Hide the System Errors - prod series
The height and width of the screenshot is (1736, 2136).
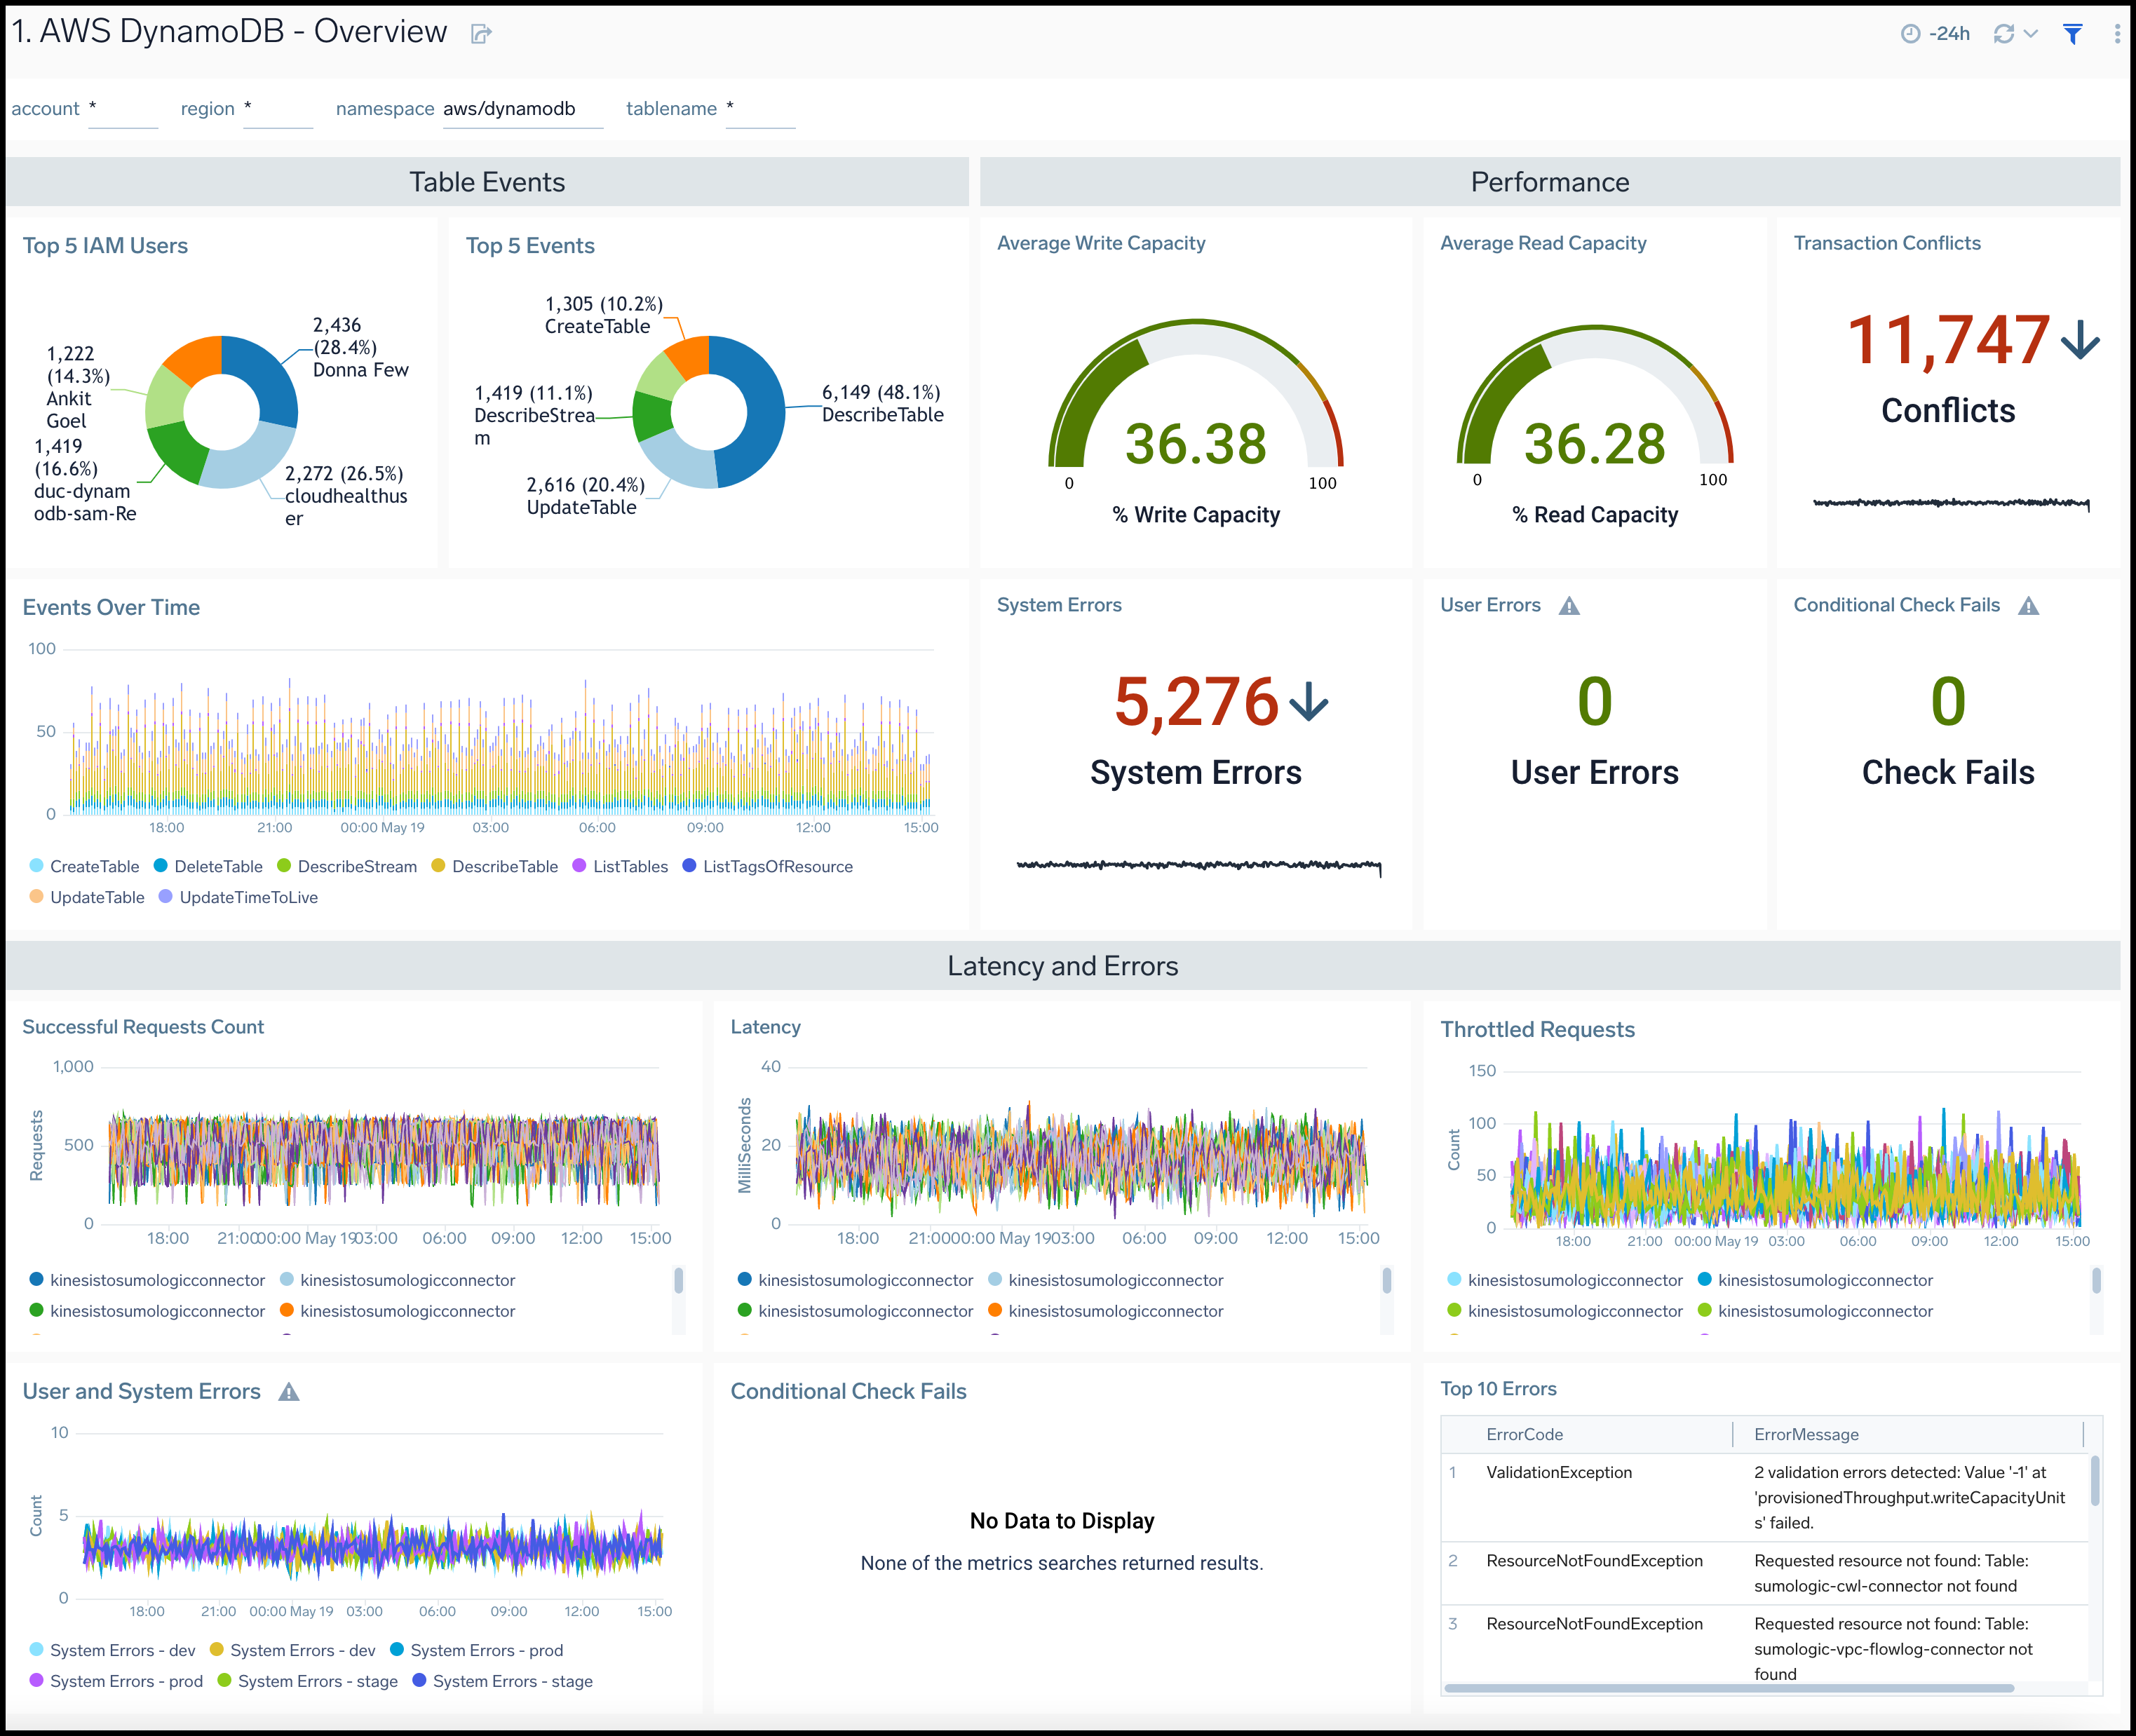487,1650
